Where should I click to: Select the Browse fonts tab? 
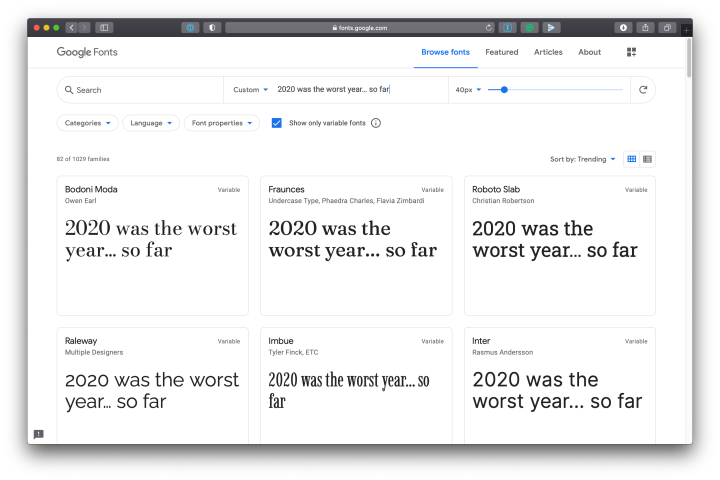coord(445,52)
